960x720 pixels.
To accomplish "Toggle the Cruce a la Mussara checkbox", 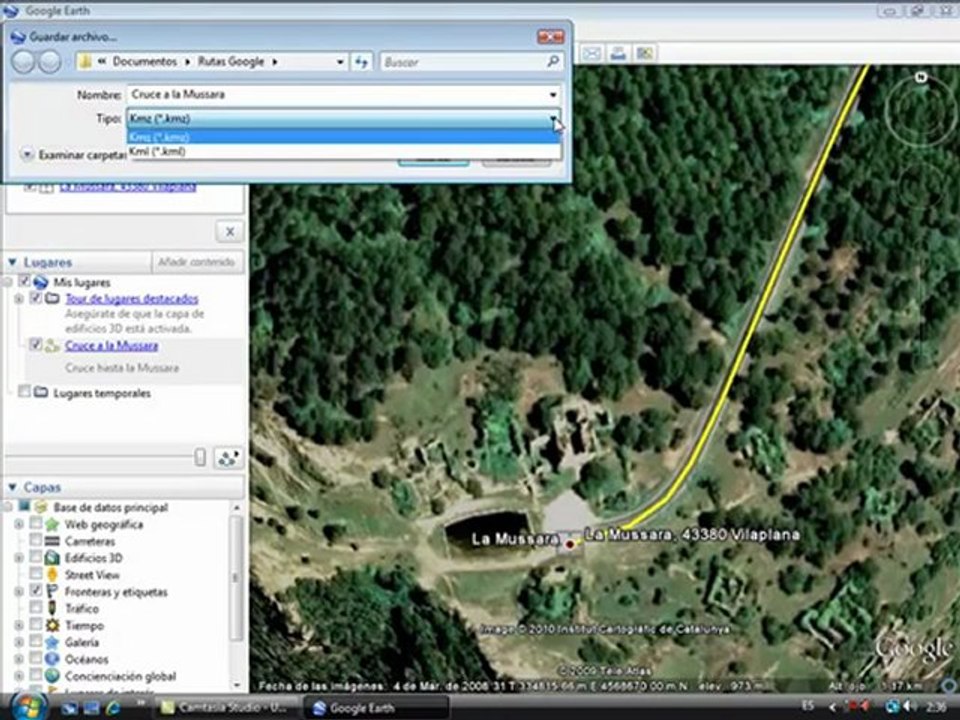I will [x=36, y=345].
